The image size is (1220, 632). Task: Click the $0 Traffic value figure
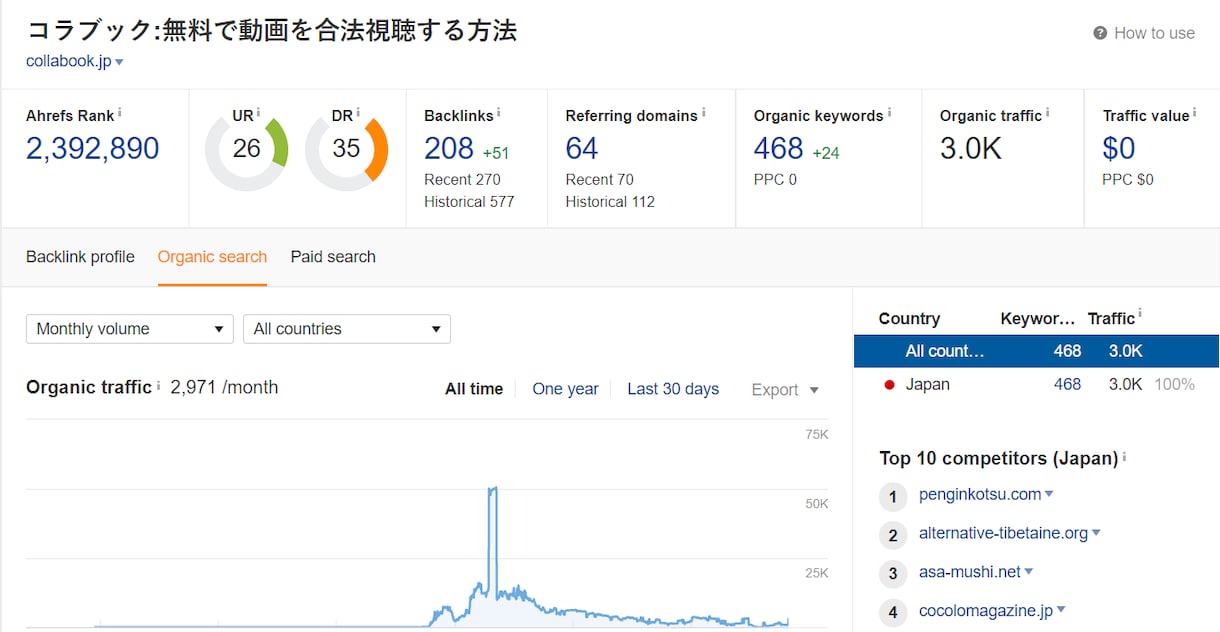[x=1119, y=149]
